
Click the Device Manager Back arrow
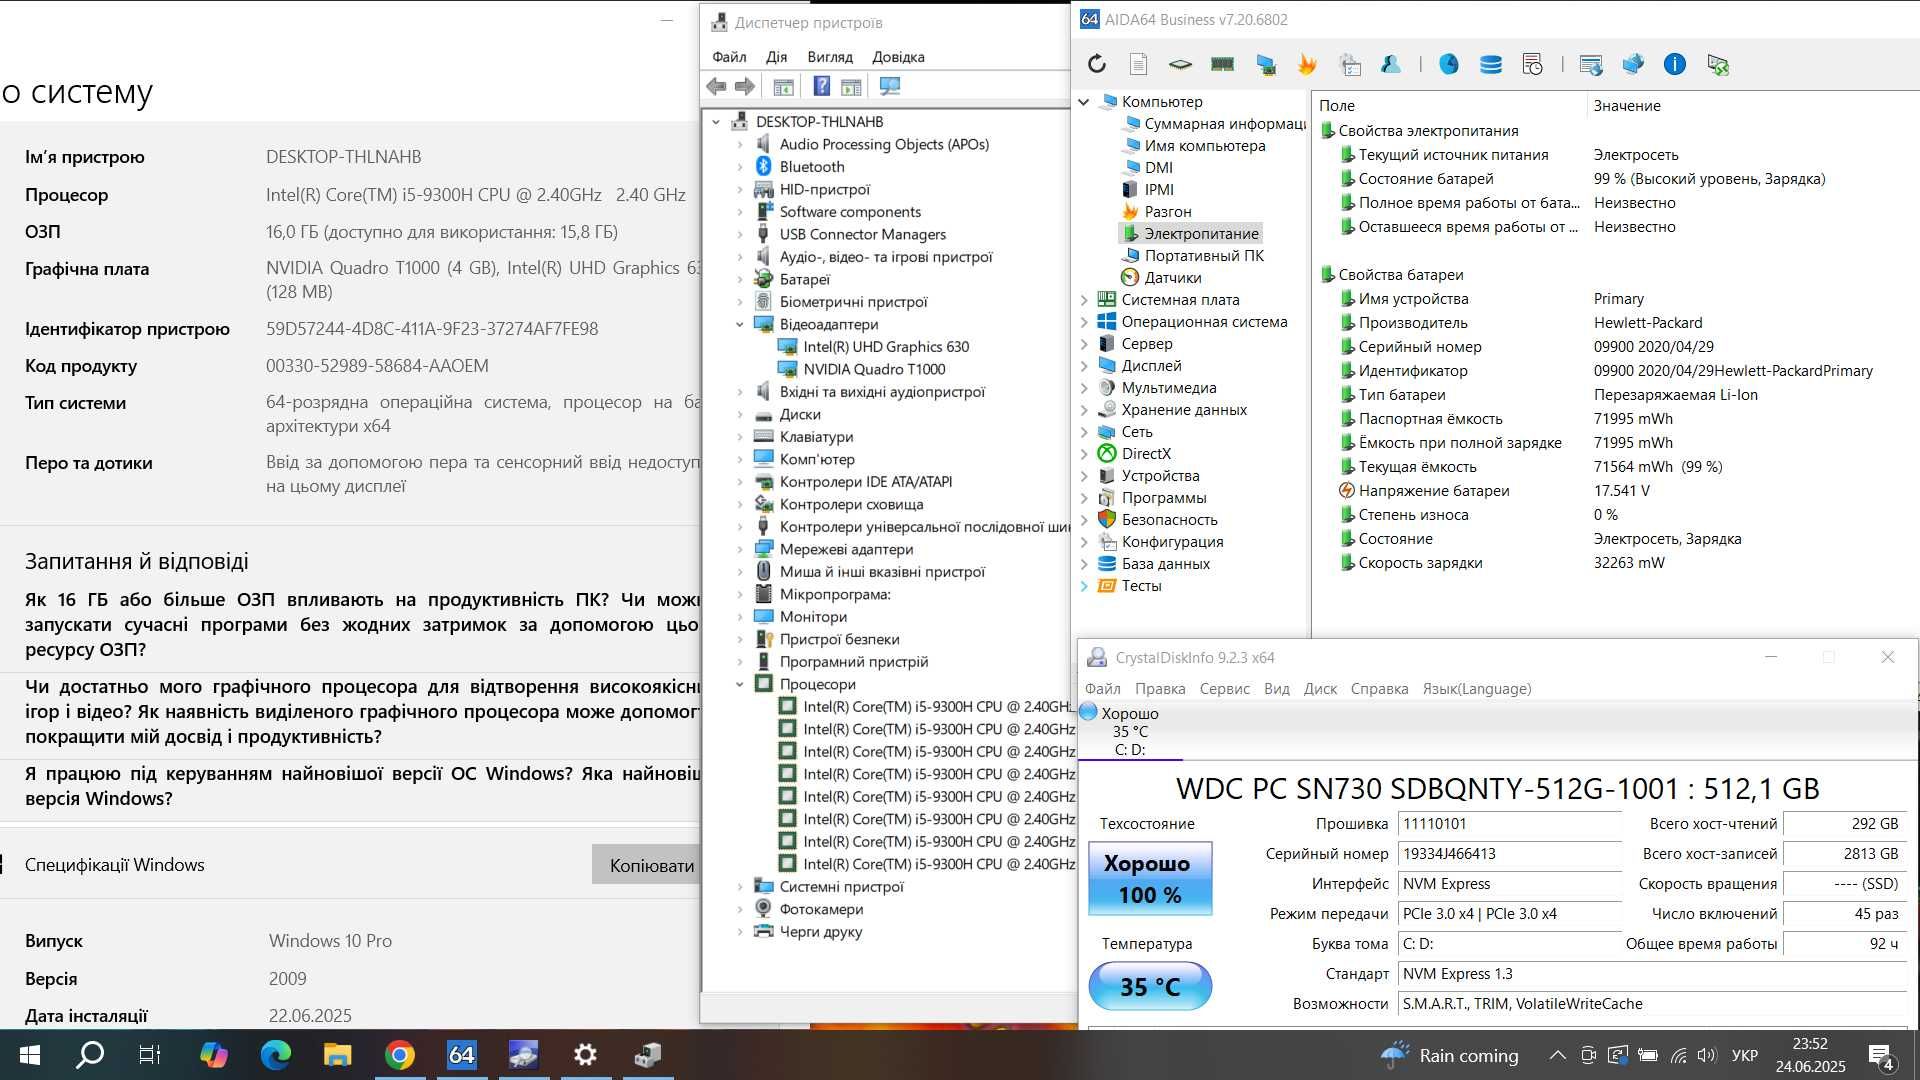pos(716,87)
